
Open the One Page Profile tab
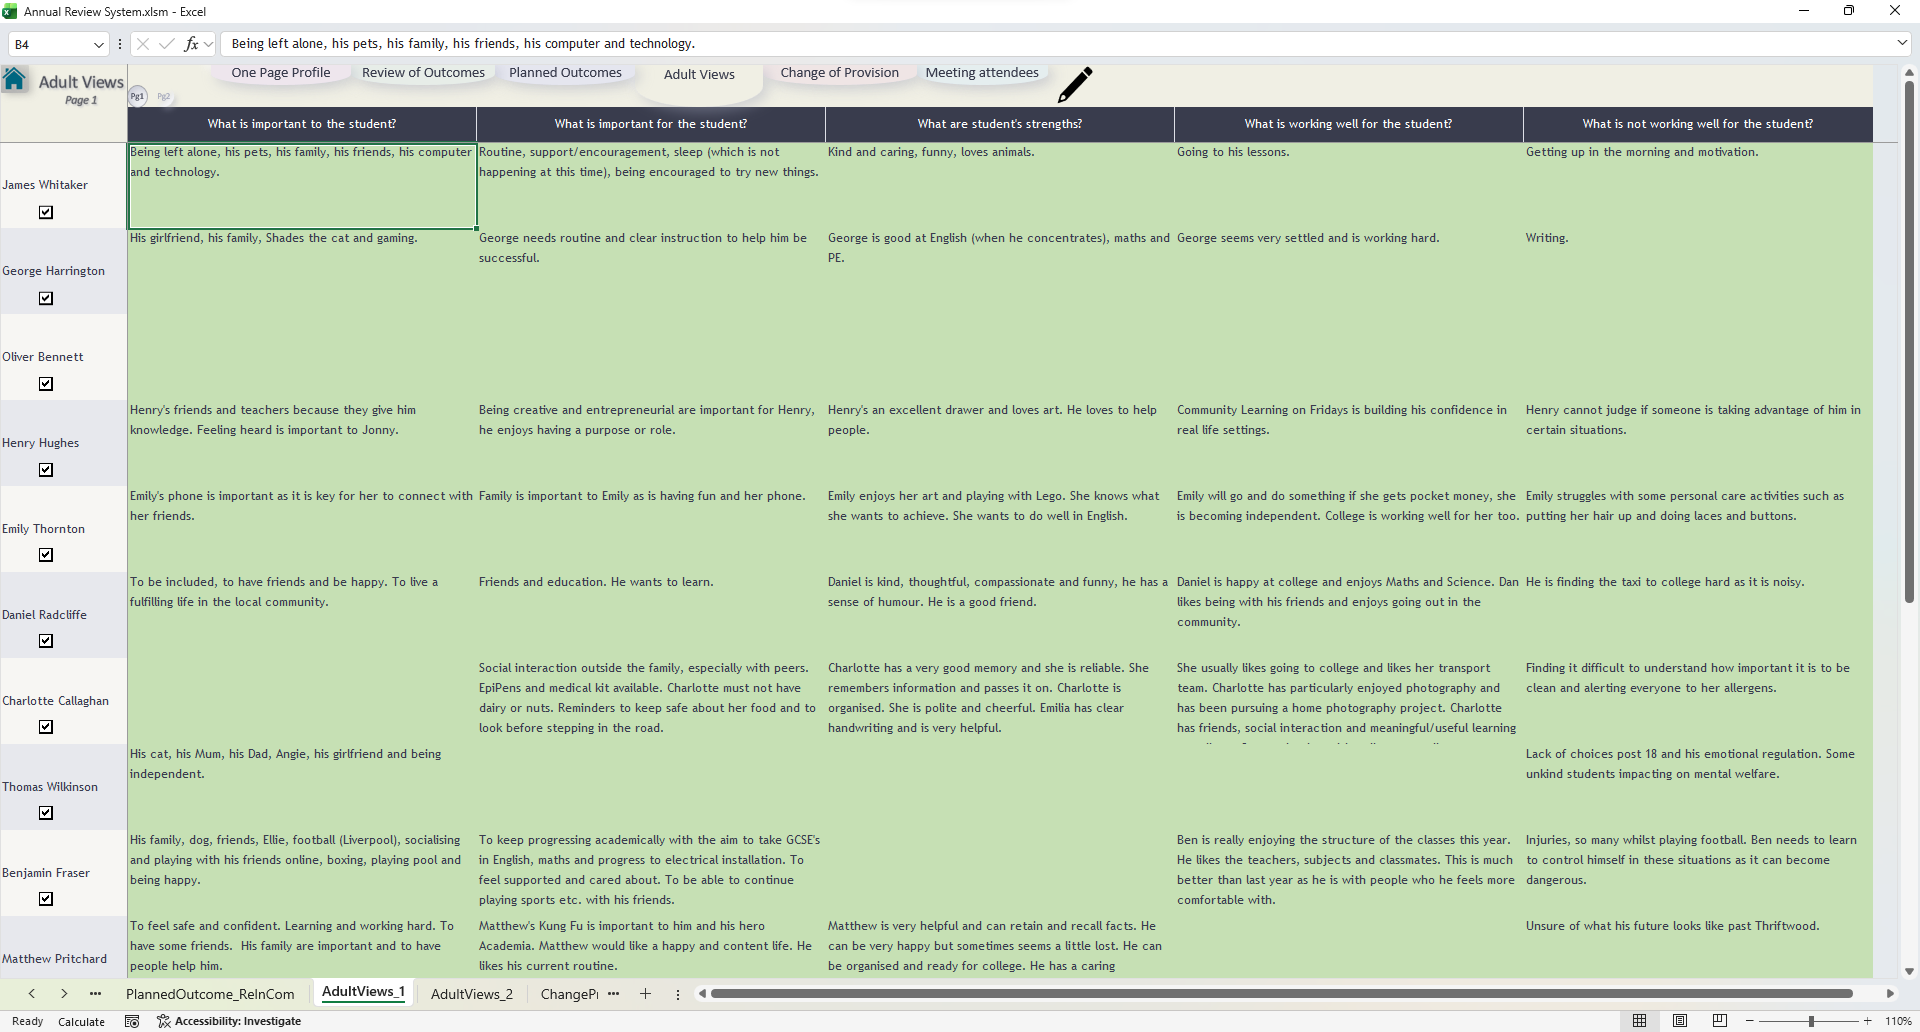[x=281, y=73]
